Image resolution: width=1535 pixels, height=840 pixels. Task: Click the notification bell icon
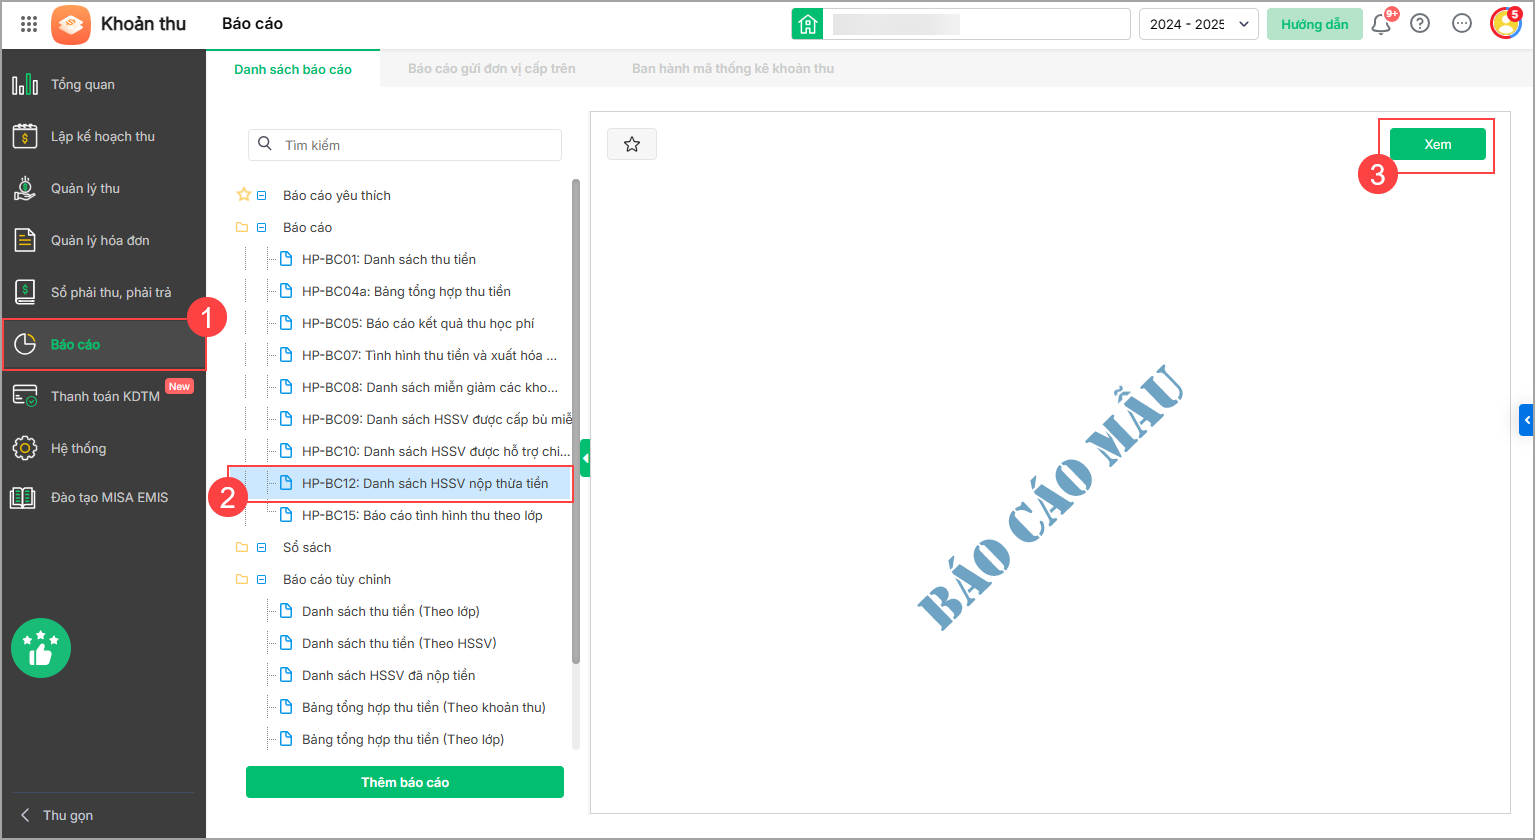[x=1381, y=24]
